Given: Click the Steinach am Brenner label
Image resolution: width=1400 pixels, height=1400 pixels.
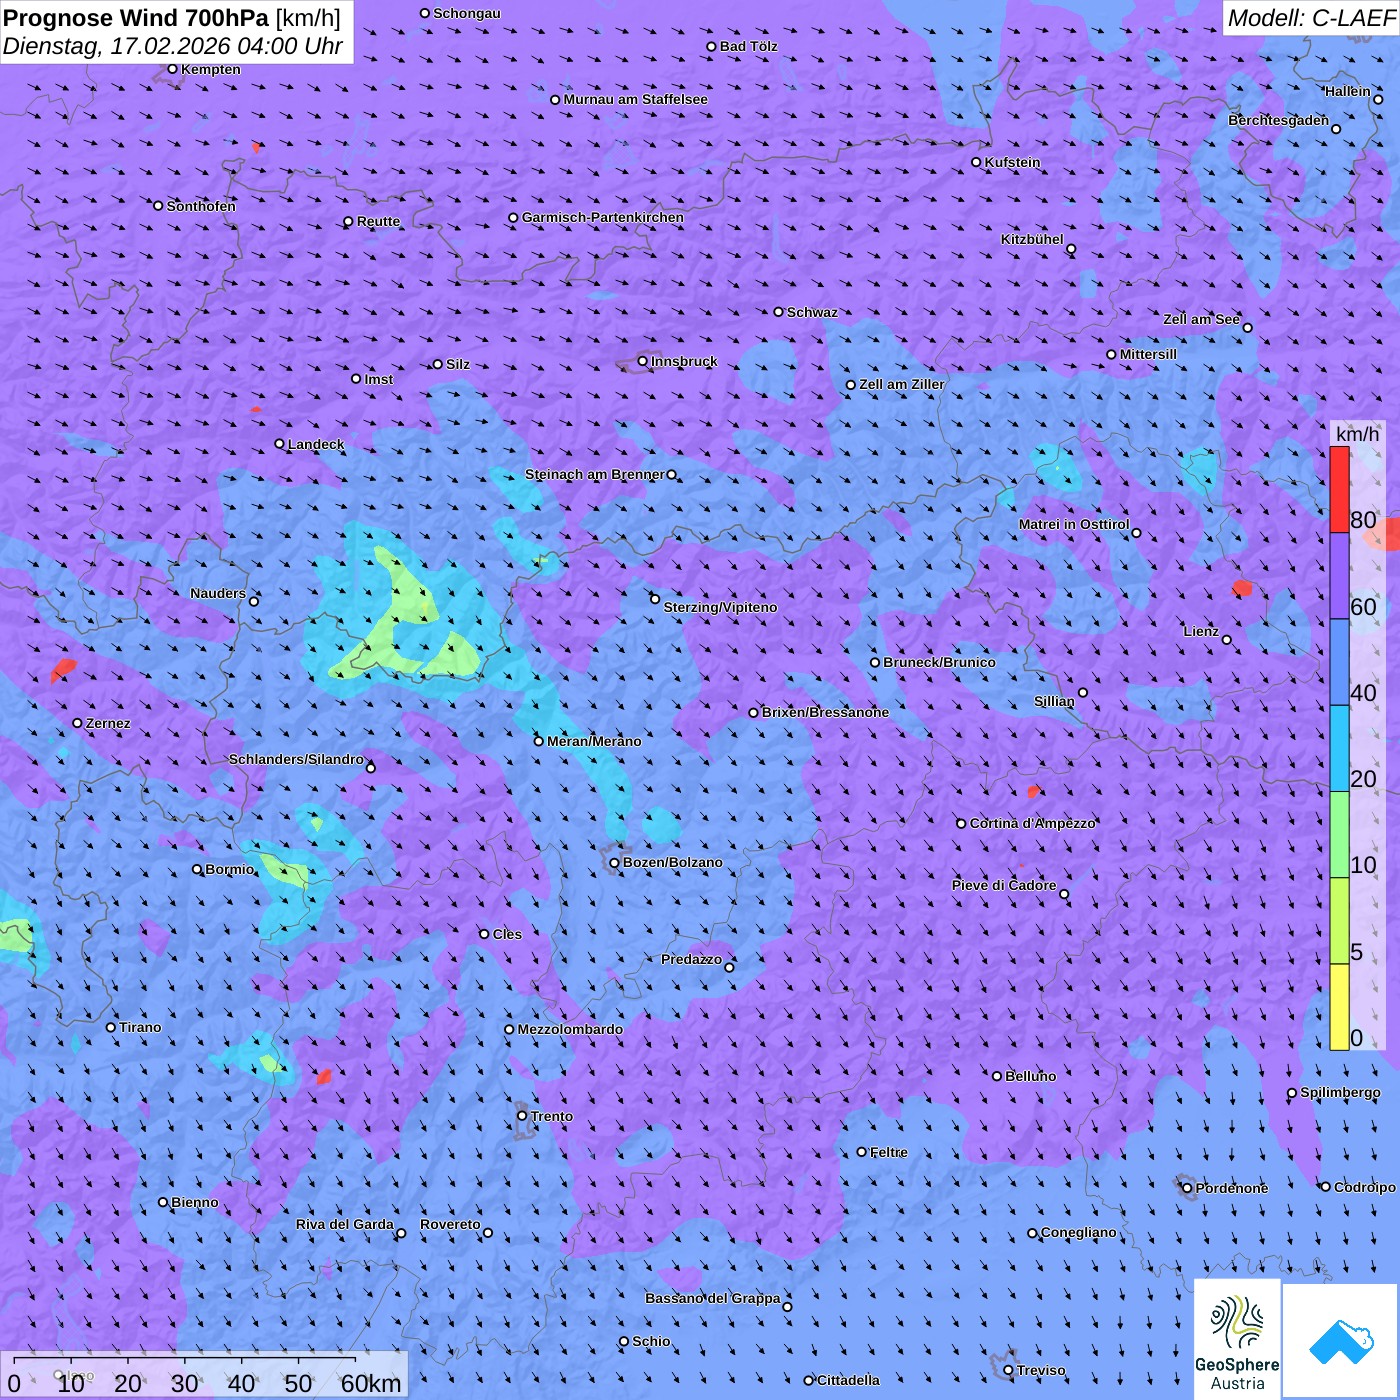Looking at the screenshot, I should tap(594, 474).
